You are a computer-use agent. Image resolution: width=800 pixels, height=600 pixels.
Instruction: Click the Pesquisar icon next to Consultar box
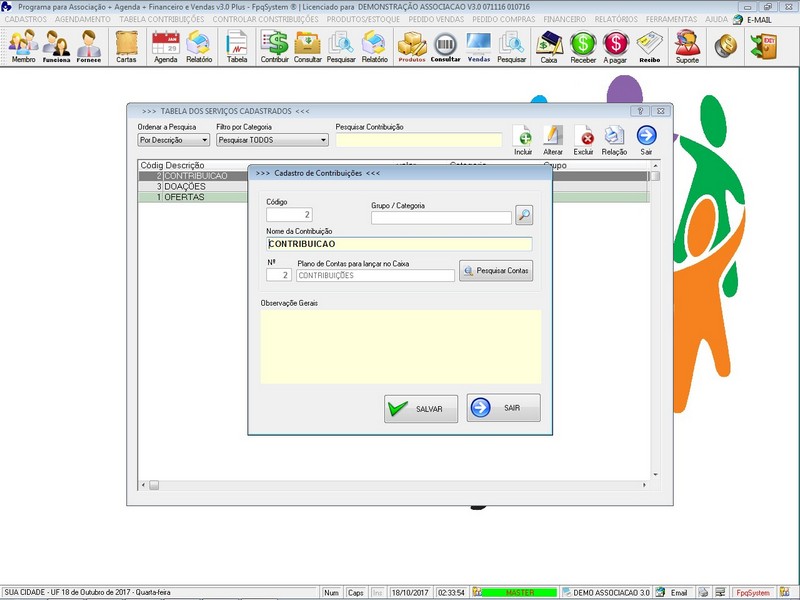coord(341,46)
